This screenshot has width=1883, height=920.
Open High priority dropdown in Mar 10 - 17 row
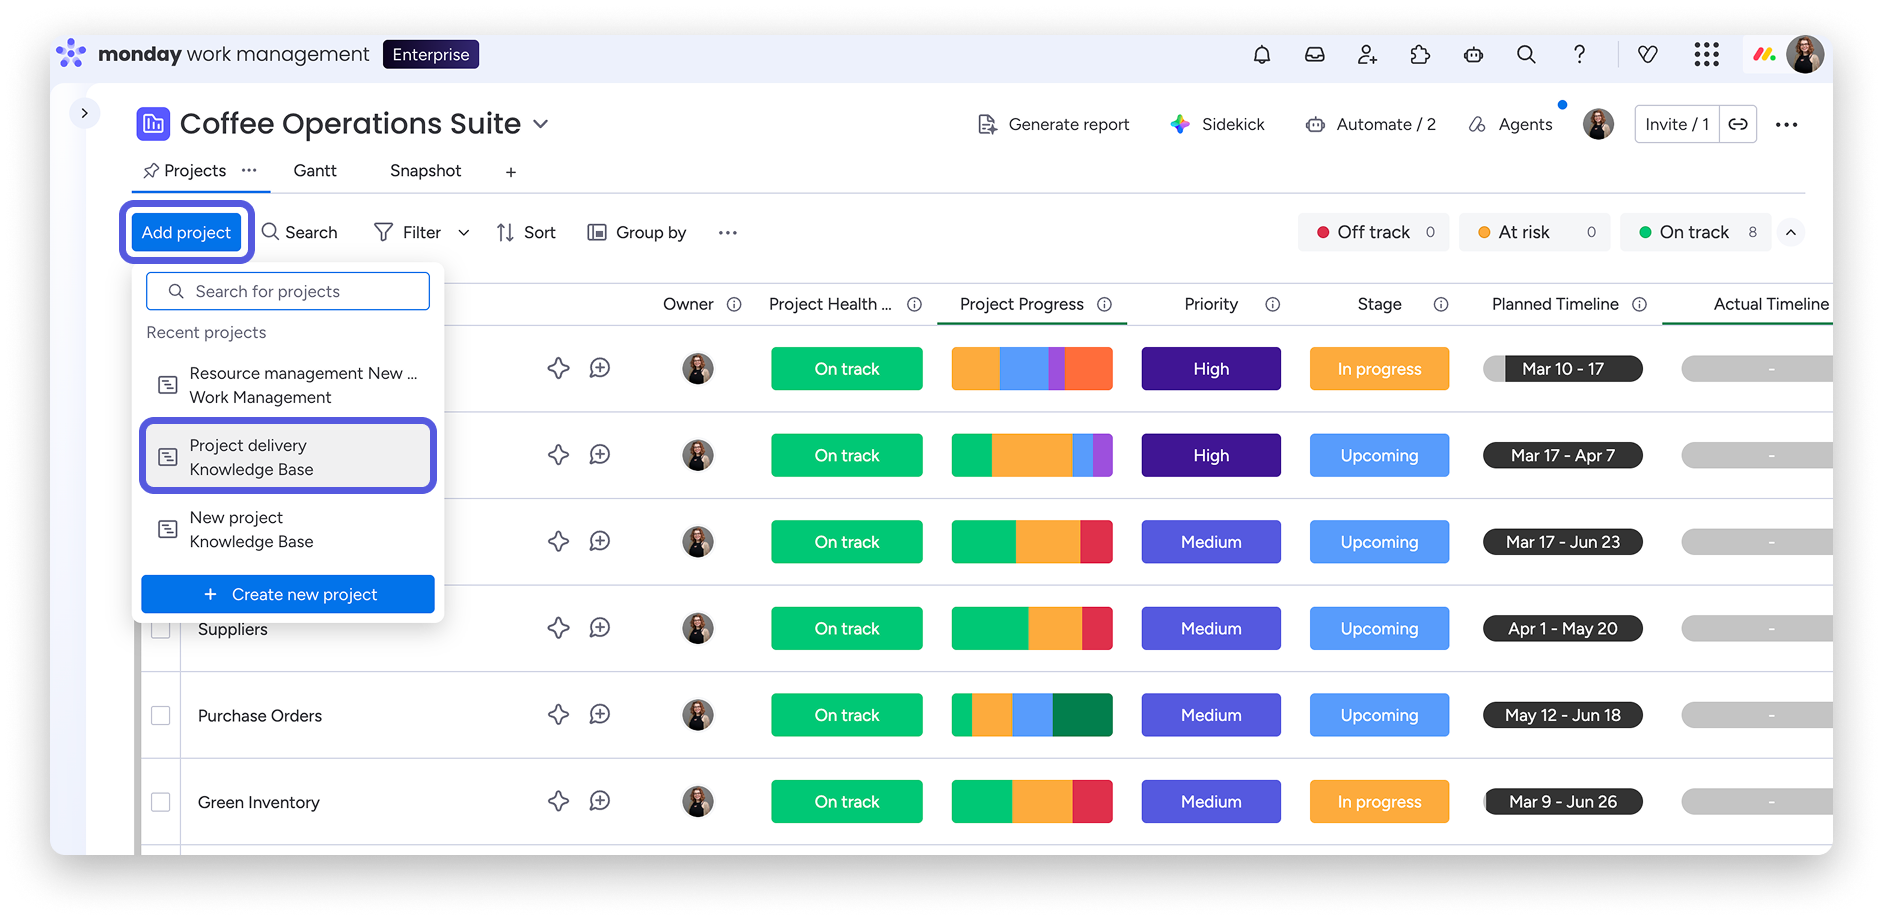pos(1211,369)
